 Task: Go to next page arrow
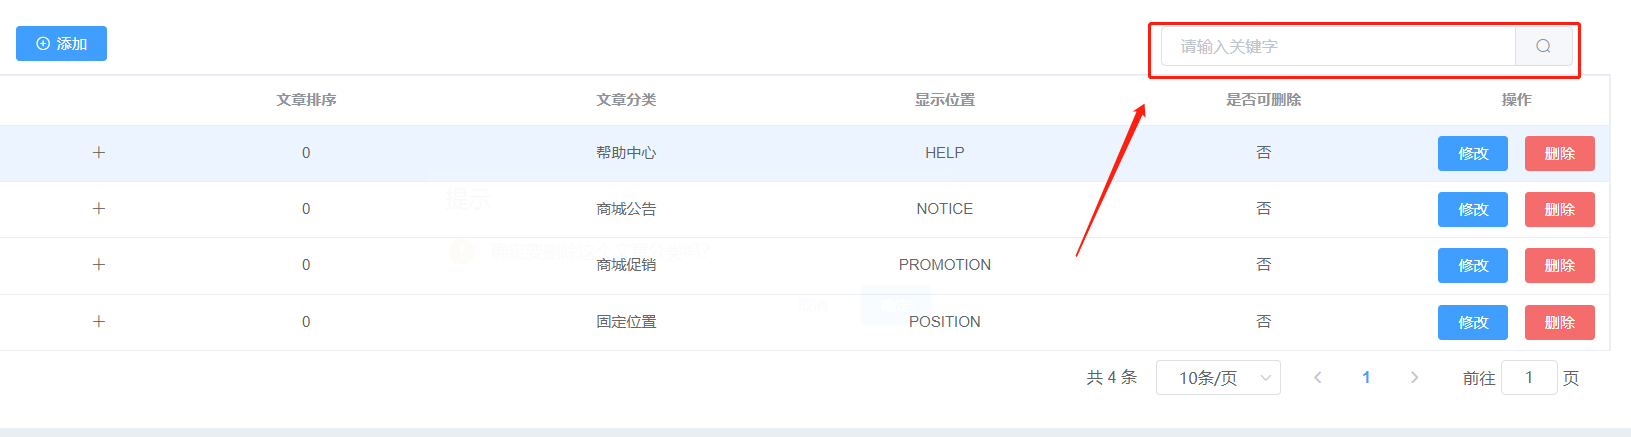click(x=1414, y=378)
